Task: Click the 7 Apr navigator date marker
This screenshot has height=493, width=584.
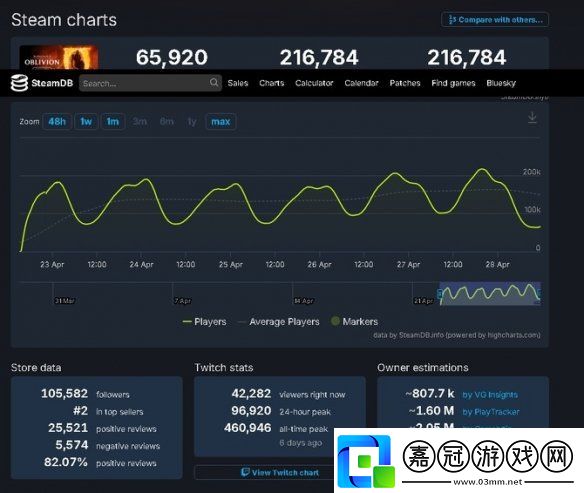Action: pos(182,301)
